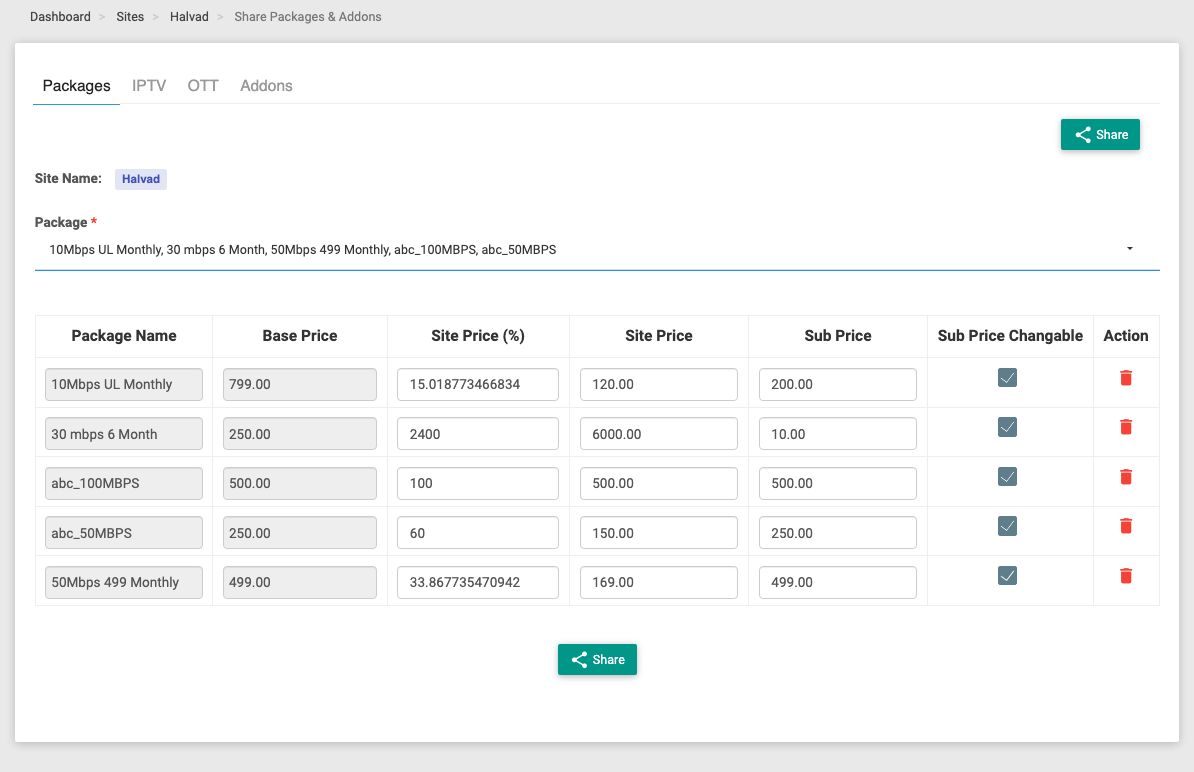Edit Site Price (%) field showing 2400
The image size is (1194, 772).
tap(477, 434)
